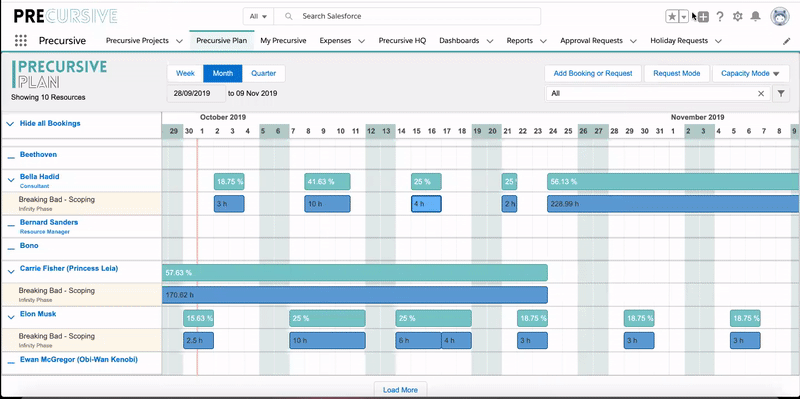
Task: Click the global actions plus icon
Action: tap(703, 17)
